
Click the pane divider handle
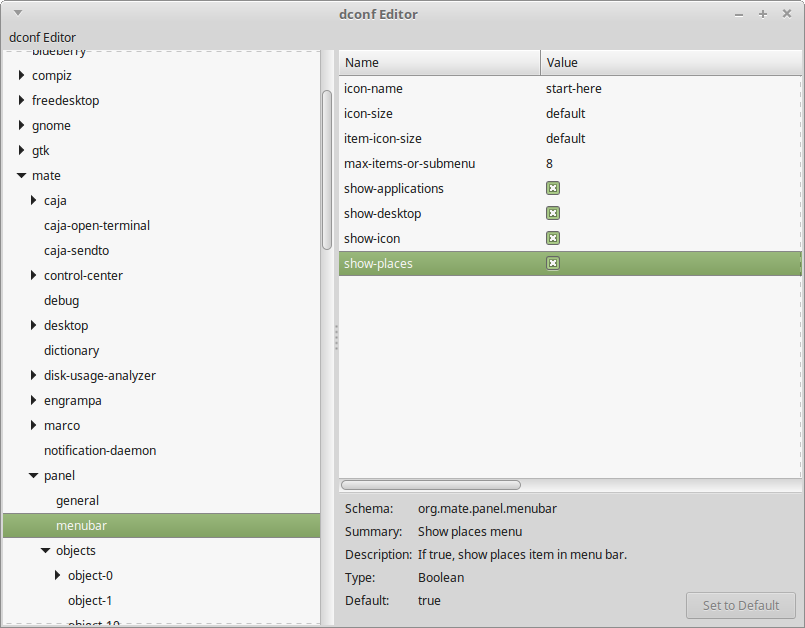click(x=336, y=337)
